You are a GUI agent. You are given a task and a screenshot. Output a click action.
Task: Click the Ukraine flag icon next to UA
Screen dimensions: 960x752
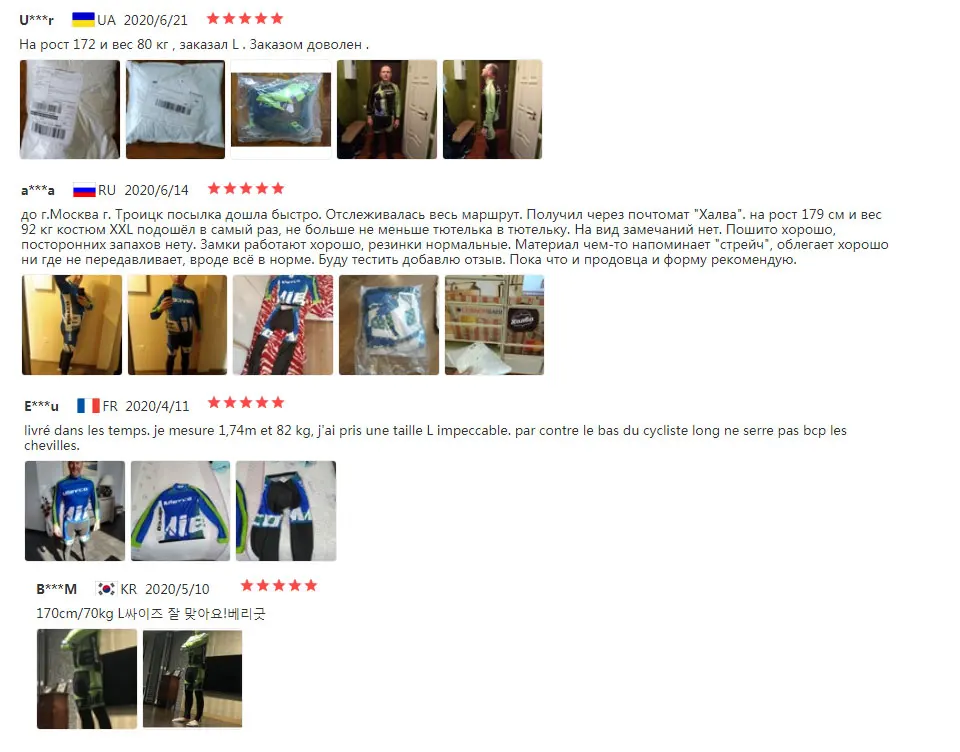tap(83, 20)
